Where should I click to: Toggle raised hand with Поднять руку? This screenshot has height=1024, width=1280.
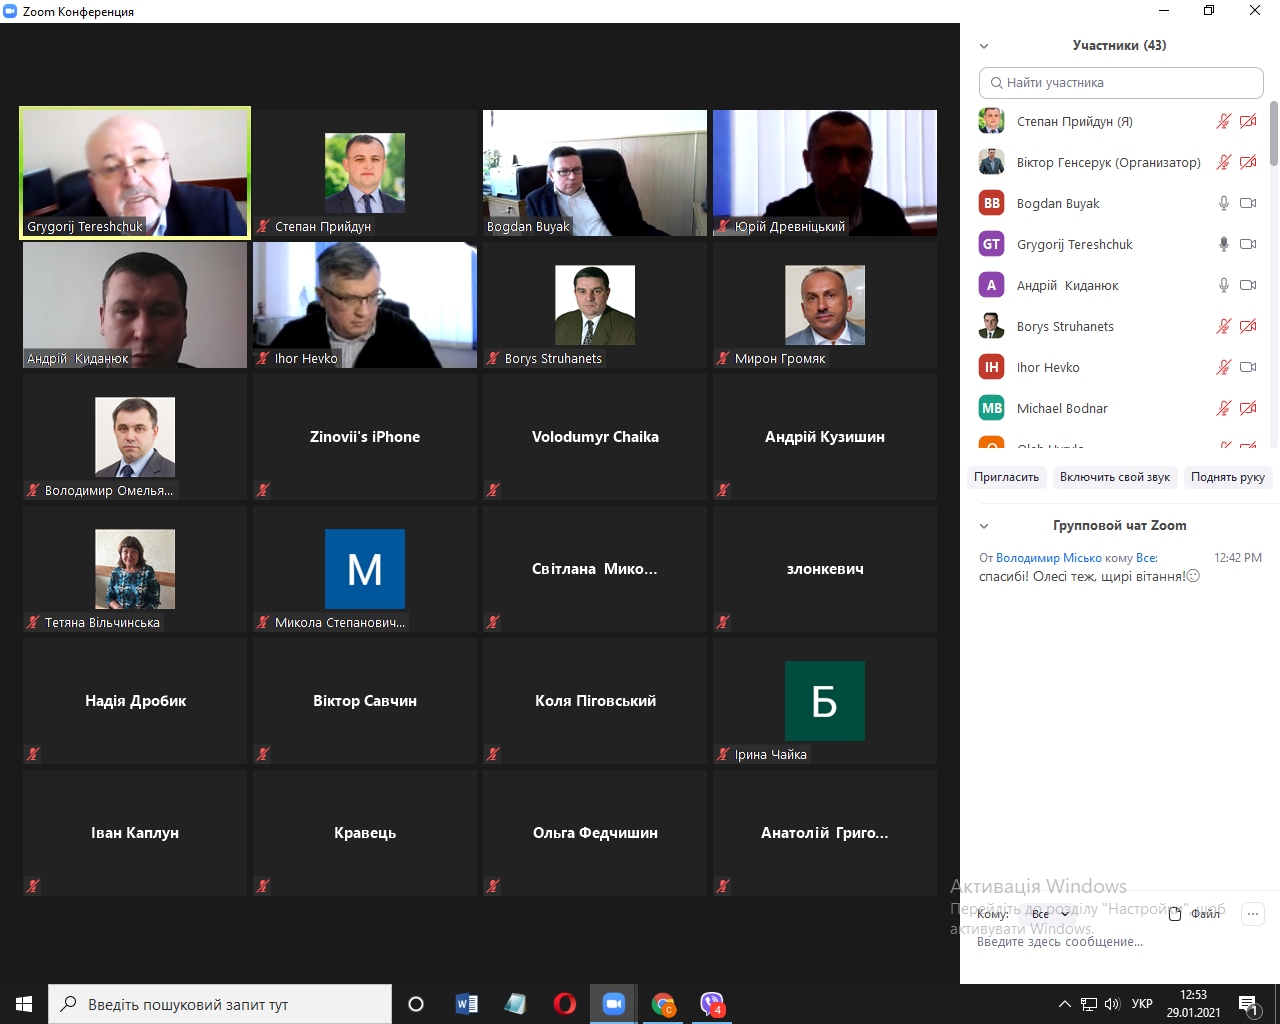pos(1227,477)
